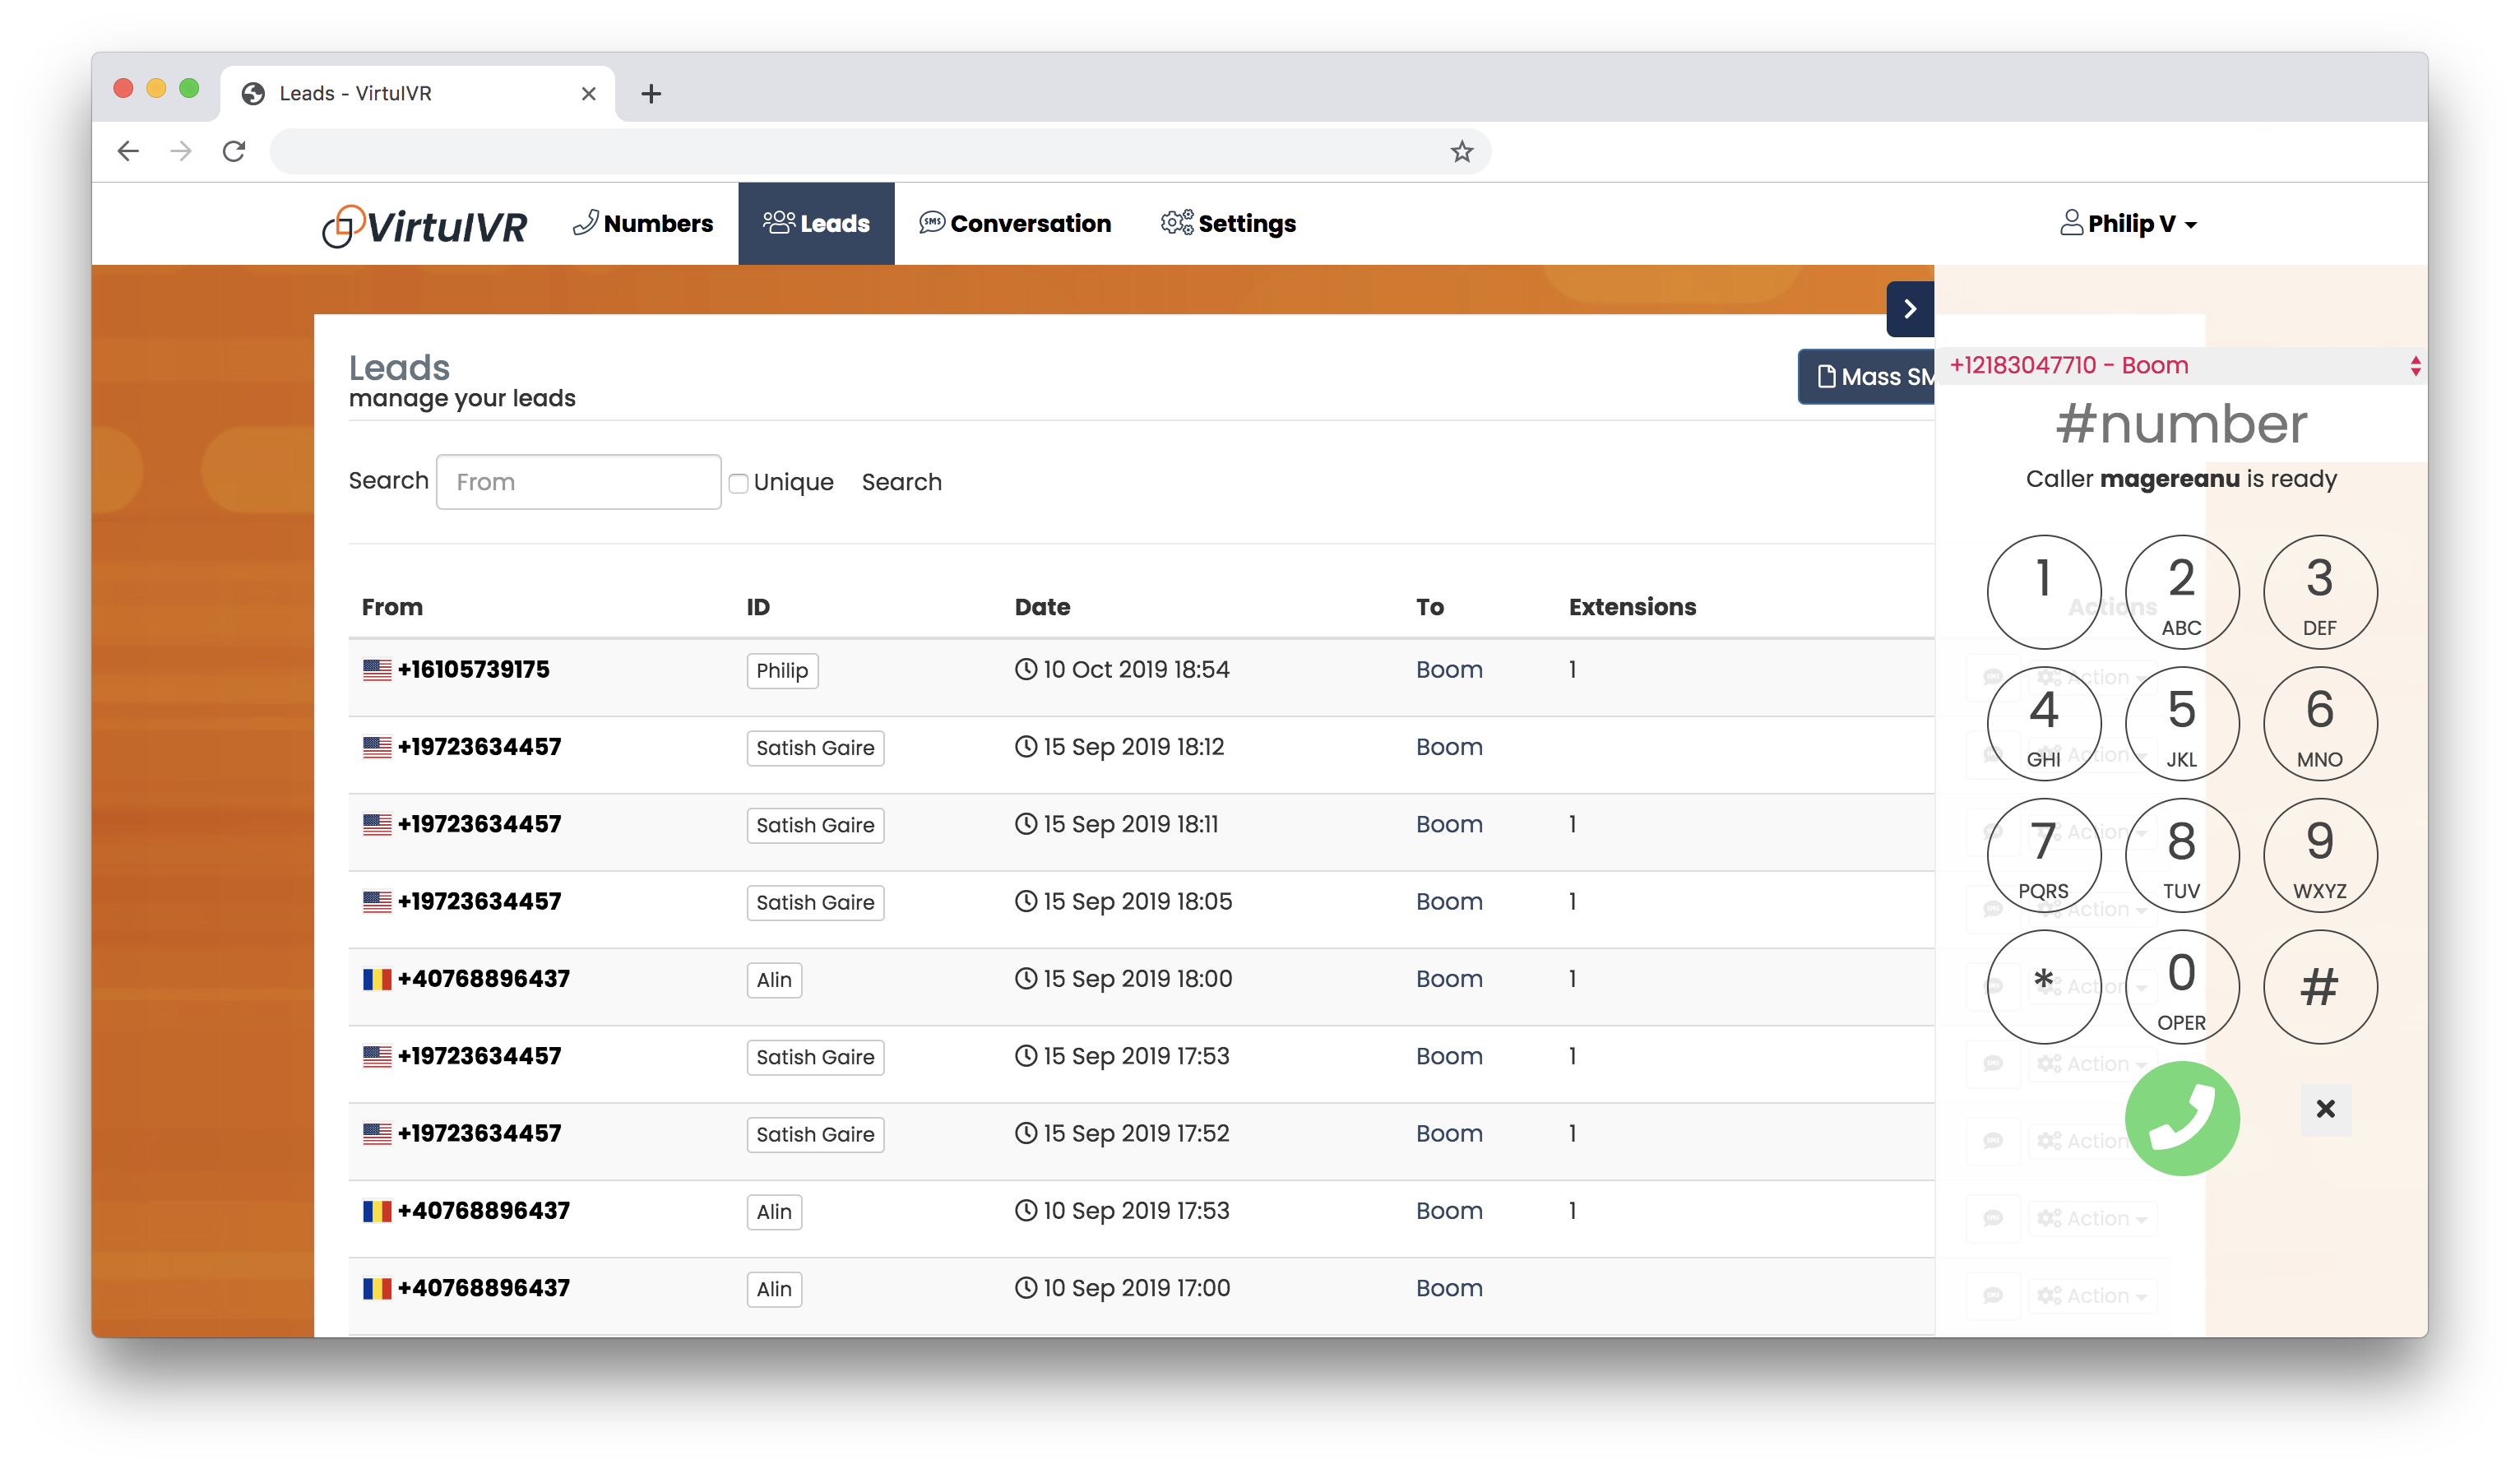Click the Settings navigation icon
2520x1469 pixels.
pos(1177,222)
